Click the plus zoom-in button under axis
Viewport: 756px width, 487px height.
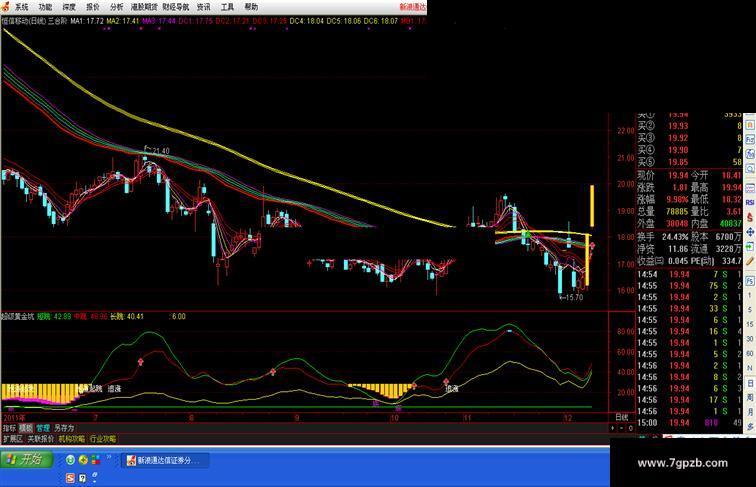[613, 428]
